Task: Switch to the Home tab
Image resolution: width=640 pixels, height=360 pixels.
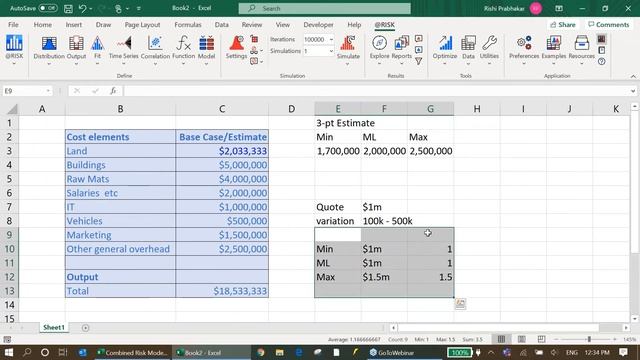Action: 42,24
